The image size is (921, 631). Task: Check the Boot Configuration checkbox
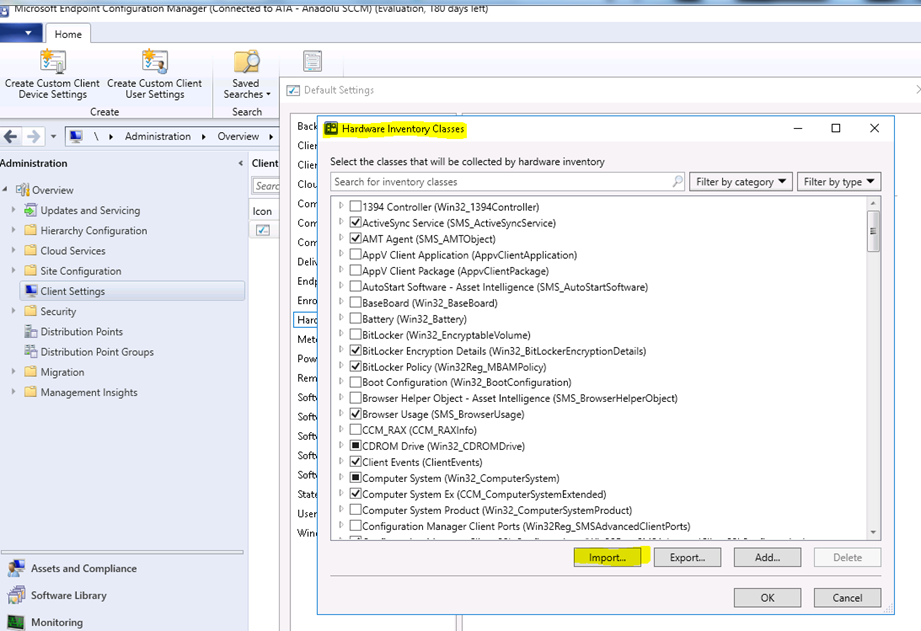pyautogui.click(x=355, y=381)
